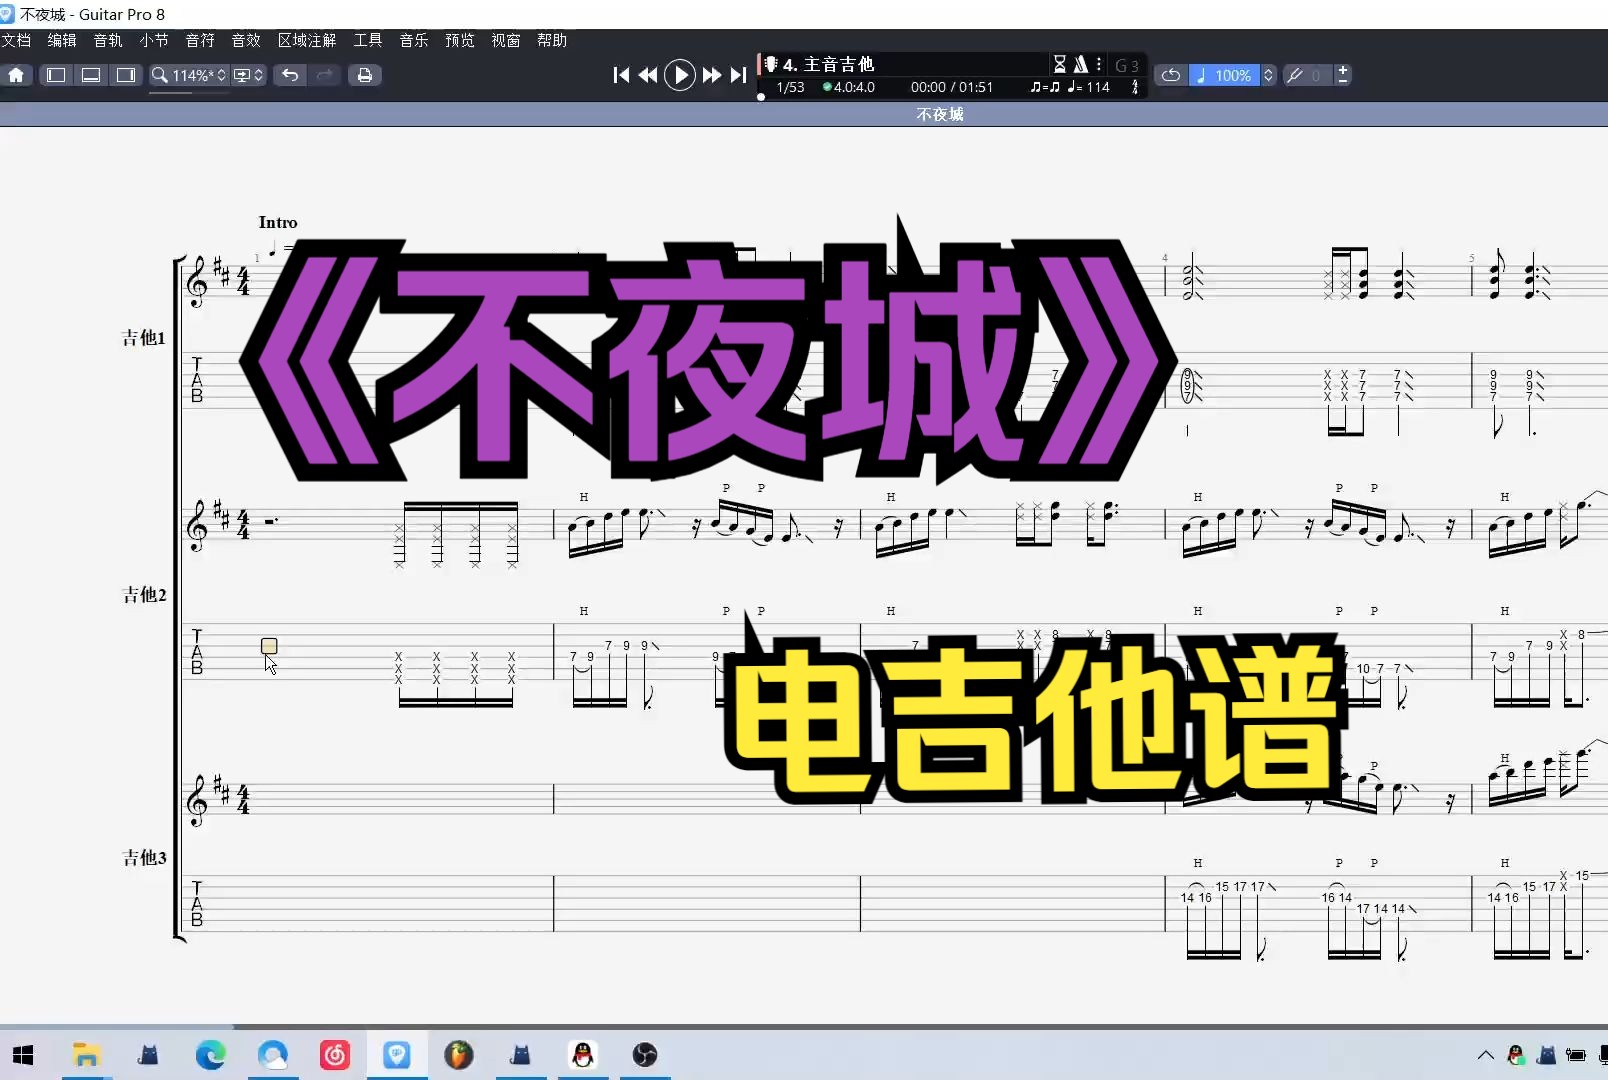Jump to the last bar
Image resolution: width=1608 pixels, height=1080 pixels.
pyautogui.click(x=738, y=75)
